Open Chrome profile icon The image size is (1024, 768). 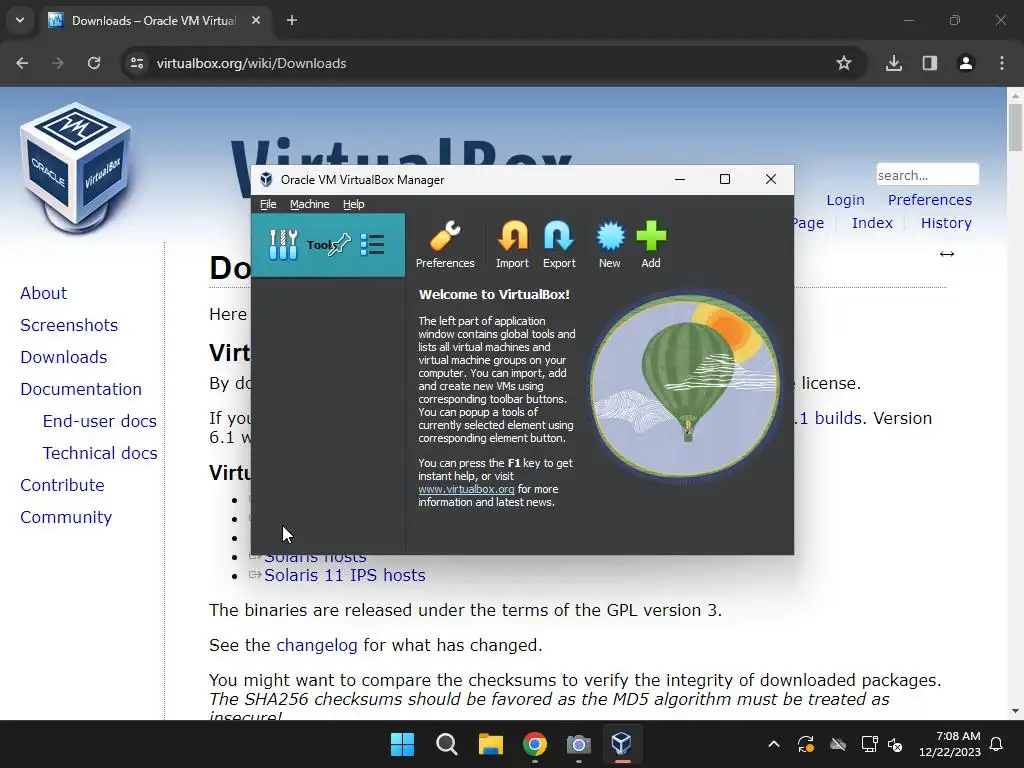click(x=966, y=63)
